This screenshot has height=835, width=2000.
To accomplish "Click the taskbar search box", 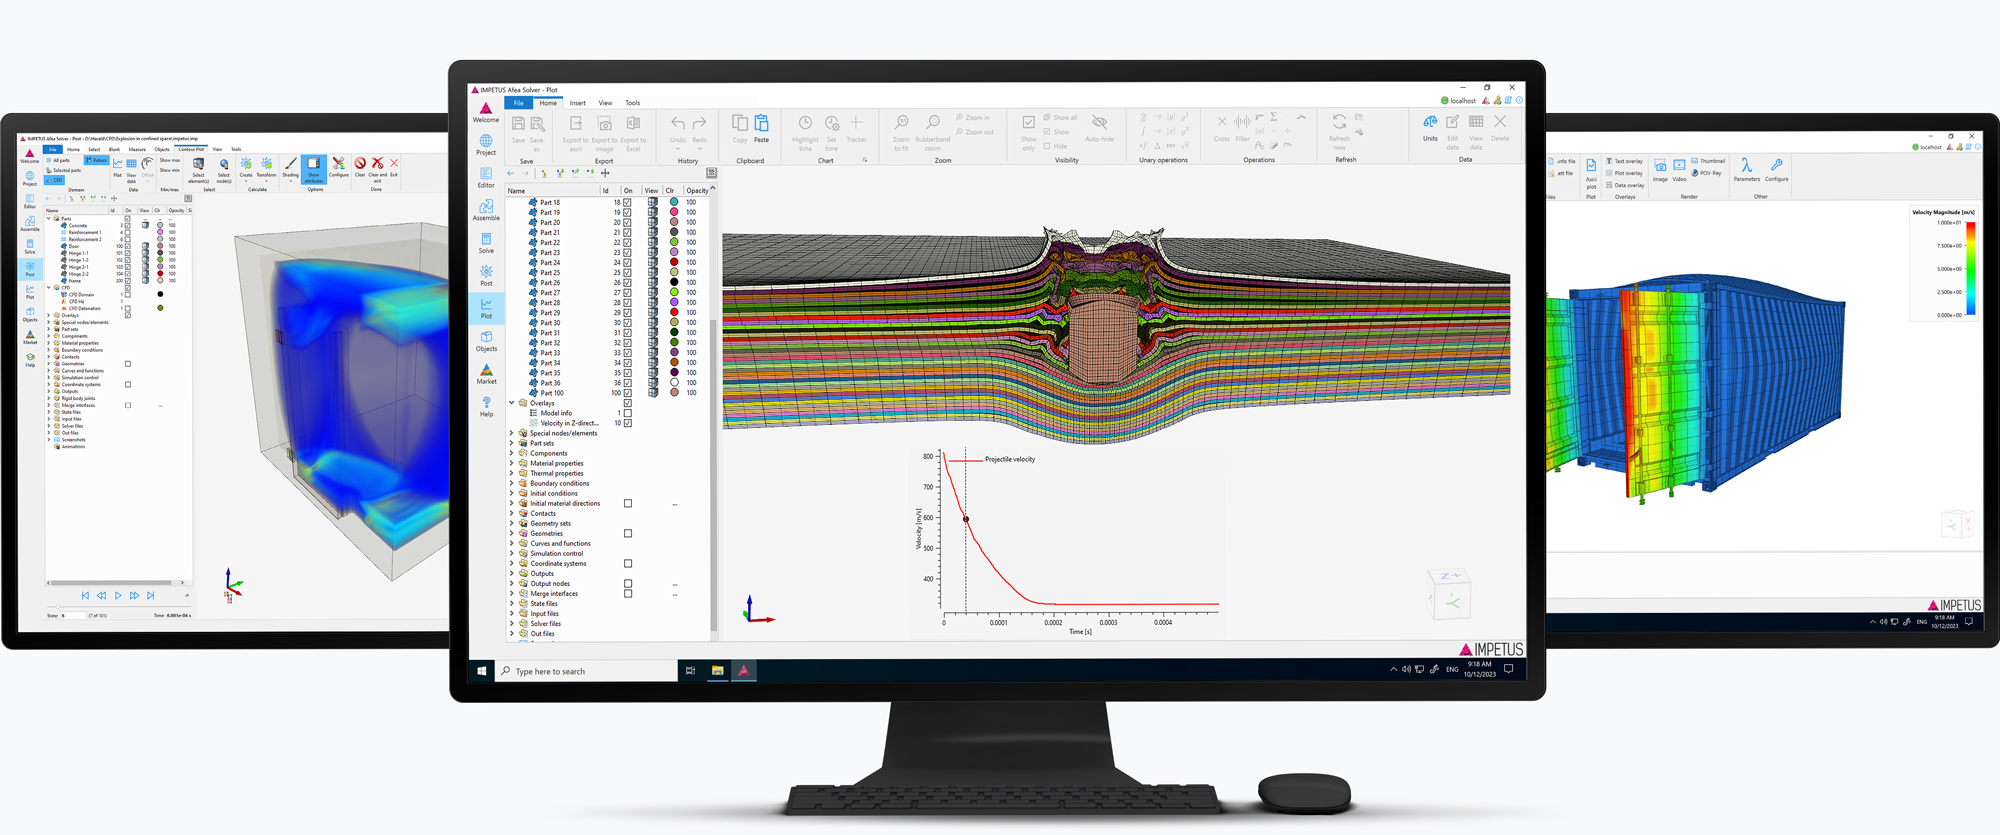I will 587,671.
